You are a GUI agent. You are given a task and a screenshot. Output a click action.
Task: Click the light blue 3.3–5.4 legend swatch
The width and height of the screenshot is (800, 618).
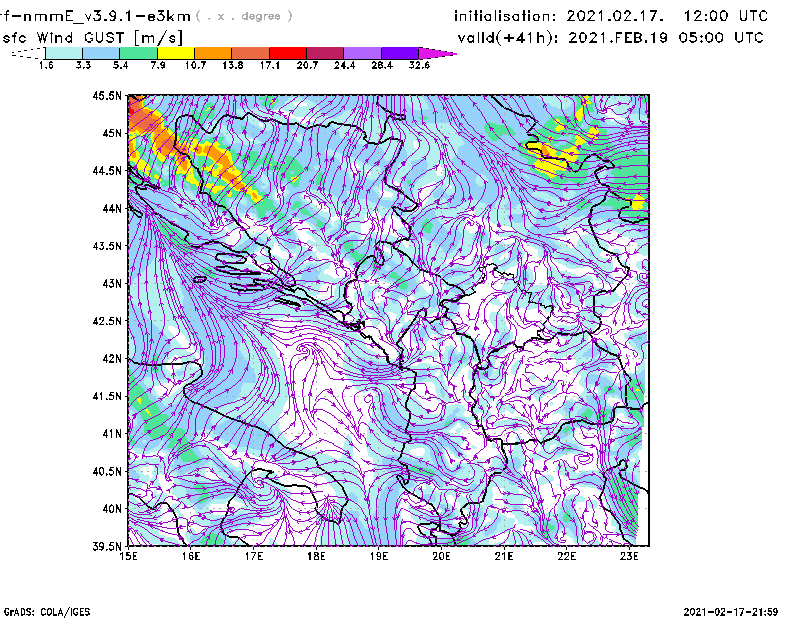point(101,53)
